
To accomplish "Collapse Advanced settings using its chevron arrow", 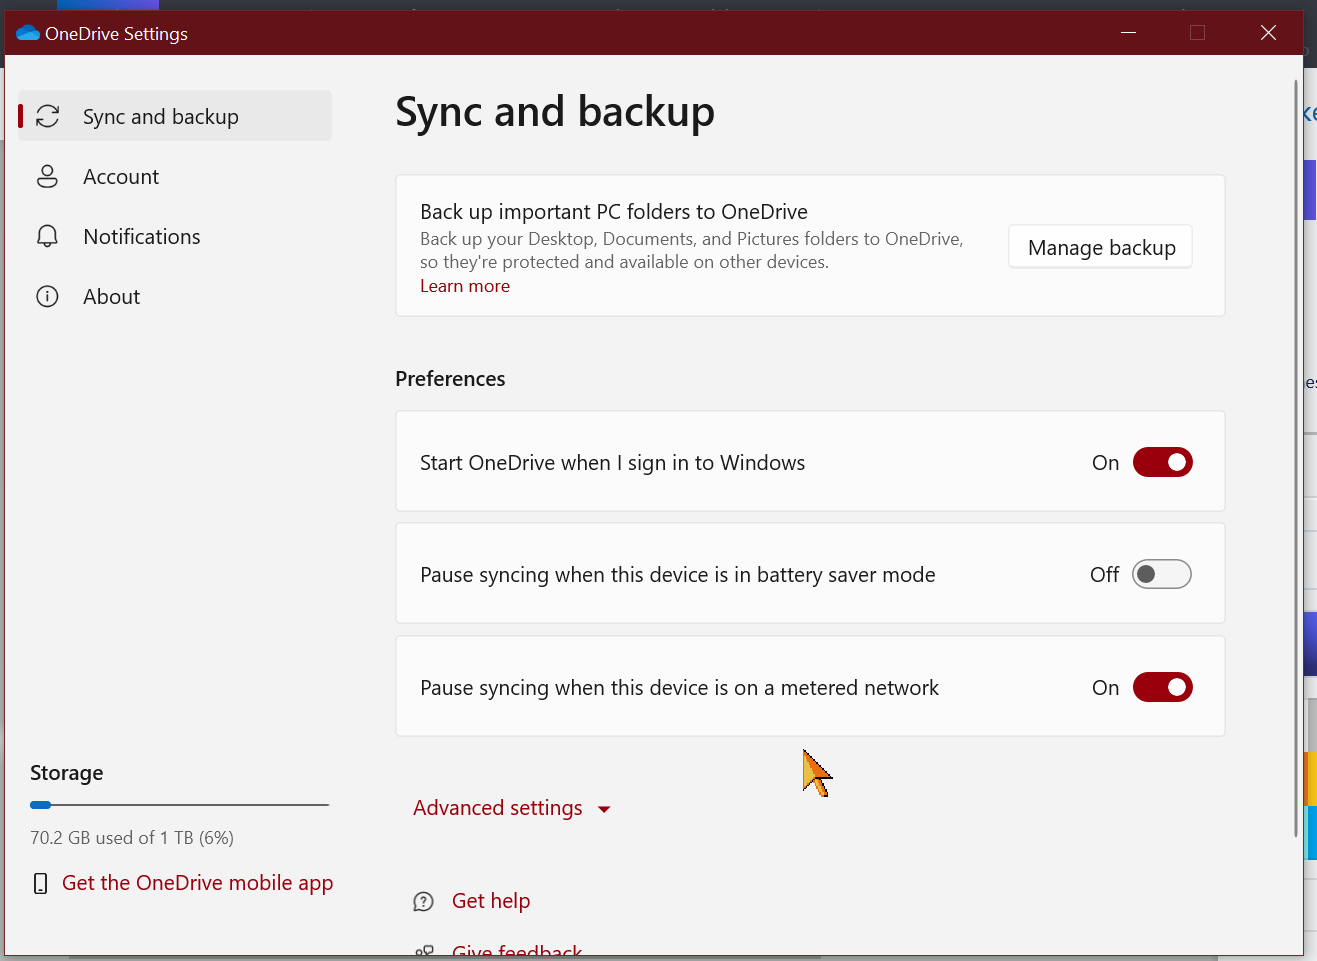I will [604, 808].
